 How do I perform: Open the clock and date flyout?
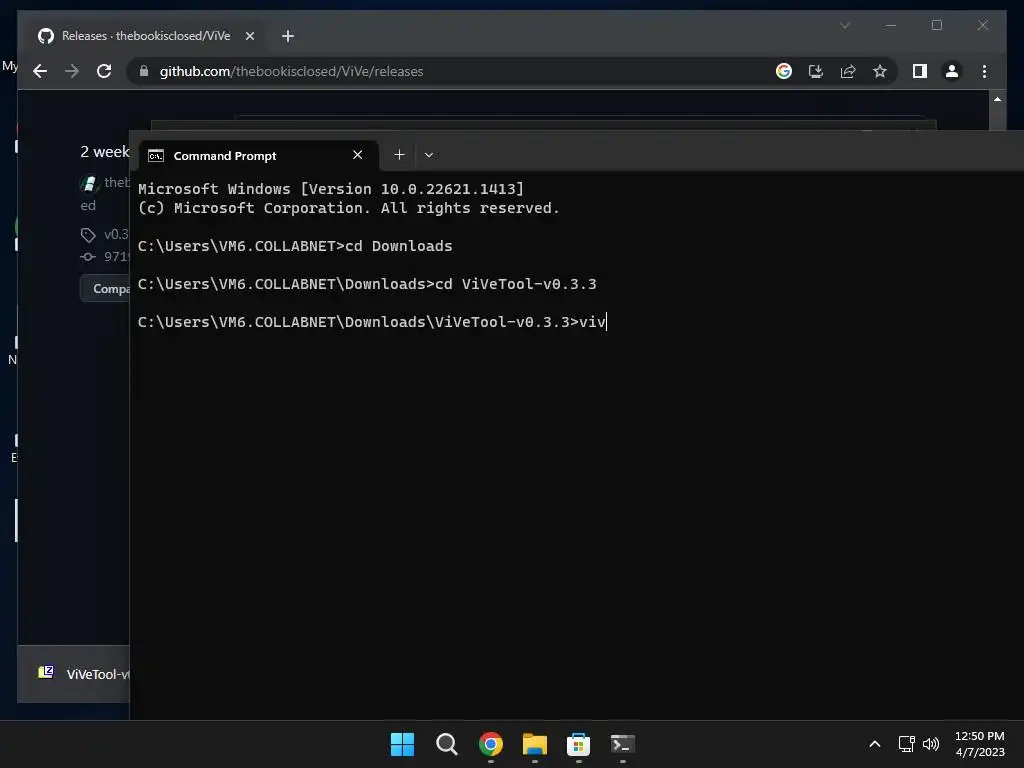tap(980, 744)
